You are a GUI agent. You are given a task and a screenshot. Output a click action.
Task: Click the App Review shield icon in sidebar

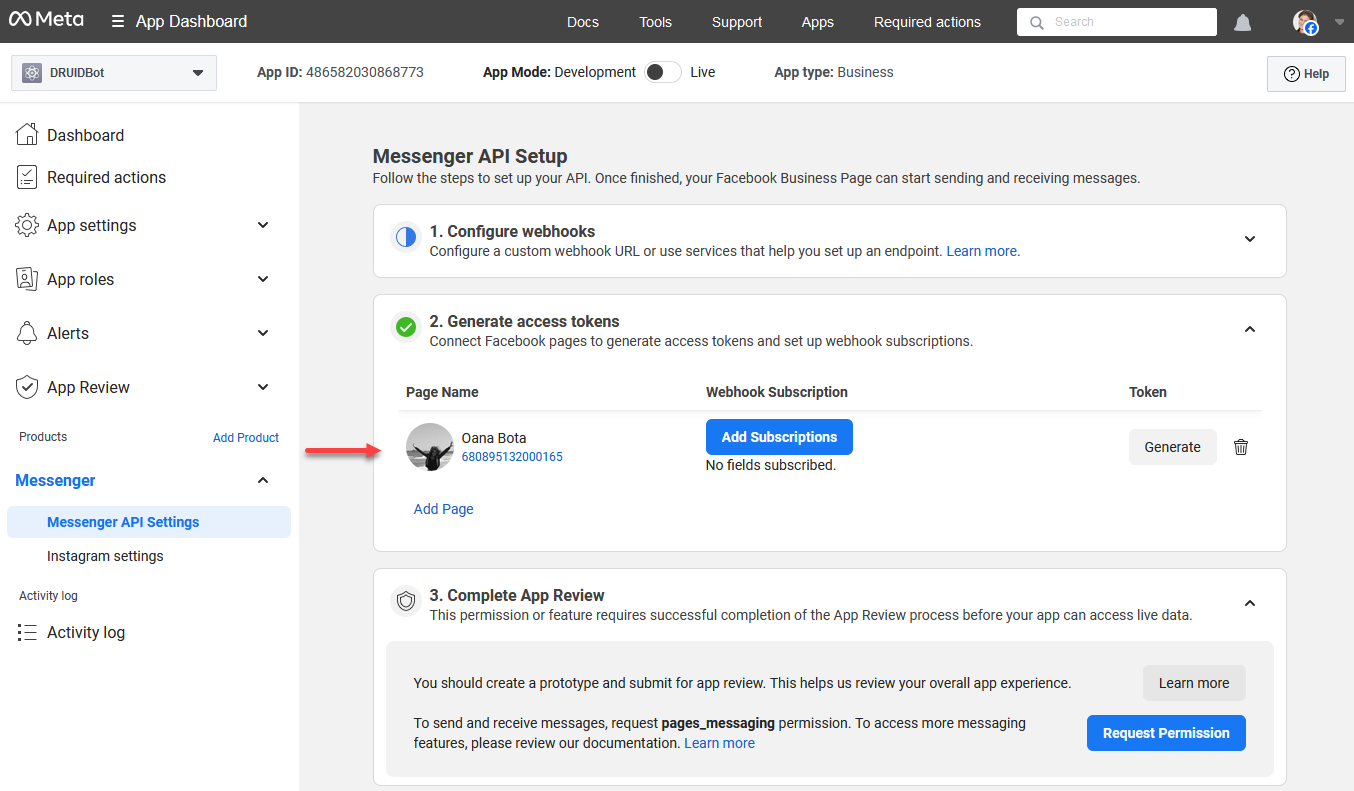click(x=27, y=387)
